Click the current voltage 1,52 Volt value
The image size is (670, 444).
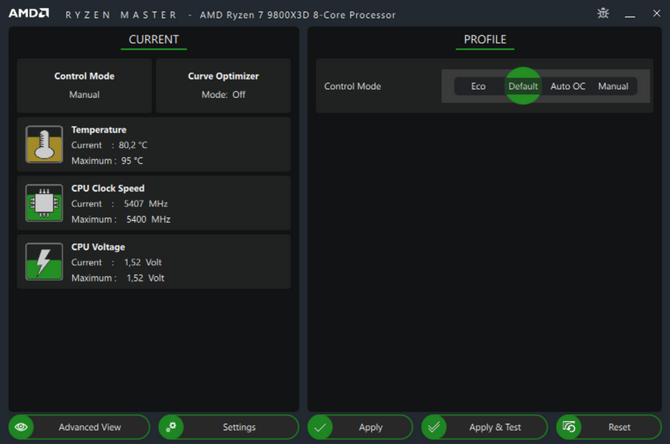[x=143, y=262]
